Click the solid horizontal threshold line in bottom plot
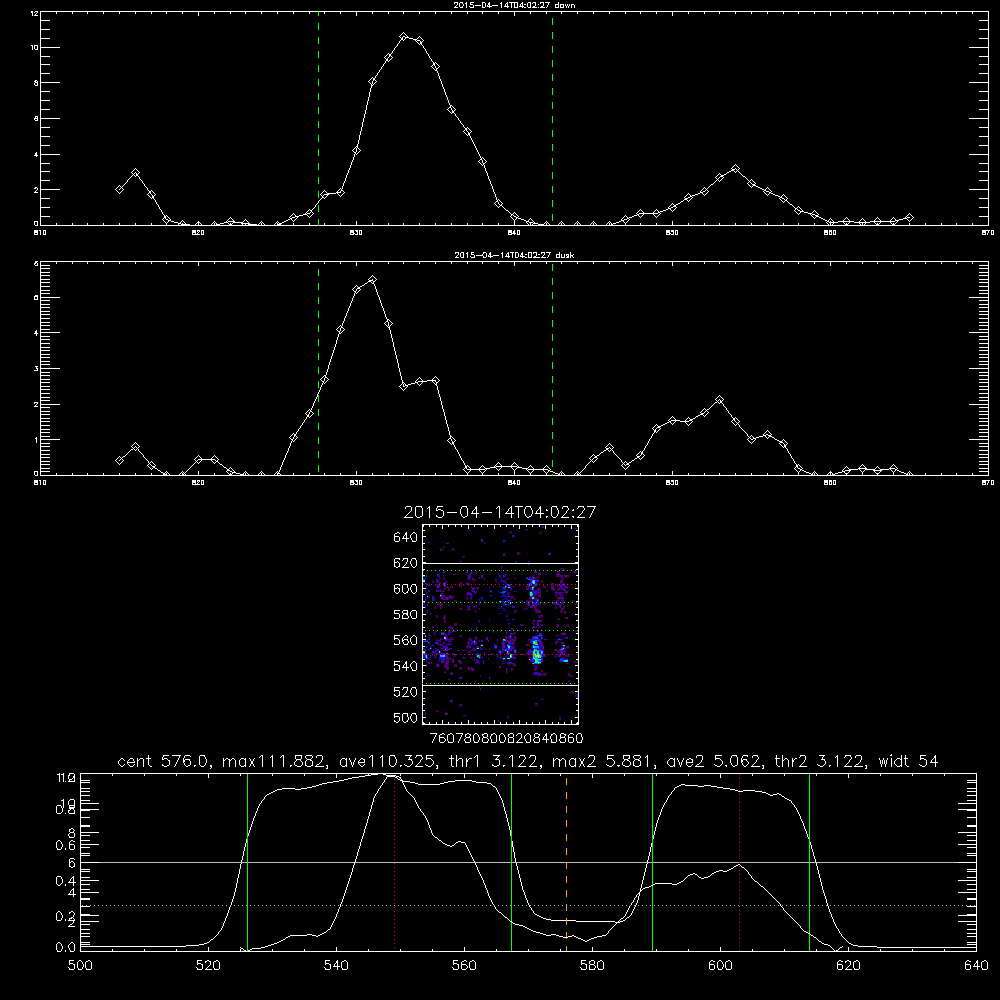The height and width of the screenshot is (1000, 1000). coord(528,862)
